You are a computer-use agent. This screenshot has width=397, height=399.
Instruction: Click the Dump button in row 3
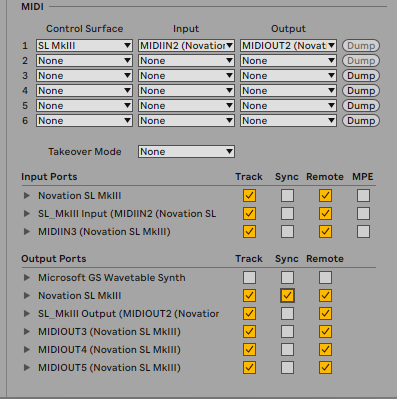pyautogui.click(x=361, y=76)
